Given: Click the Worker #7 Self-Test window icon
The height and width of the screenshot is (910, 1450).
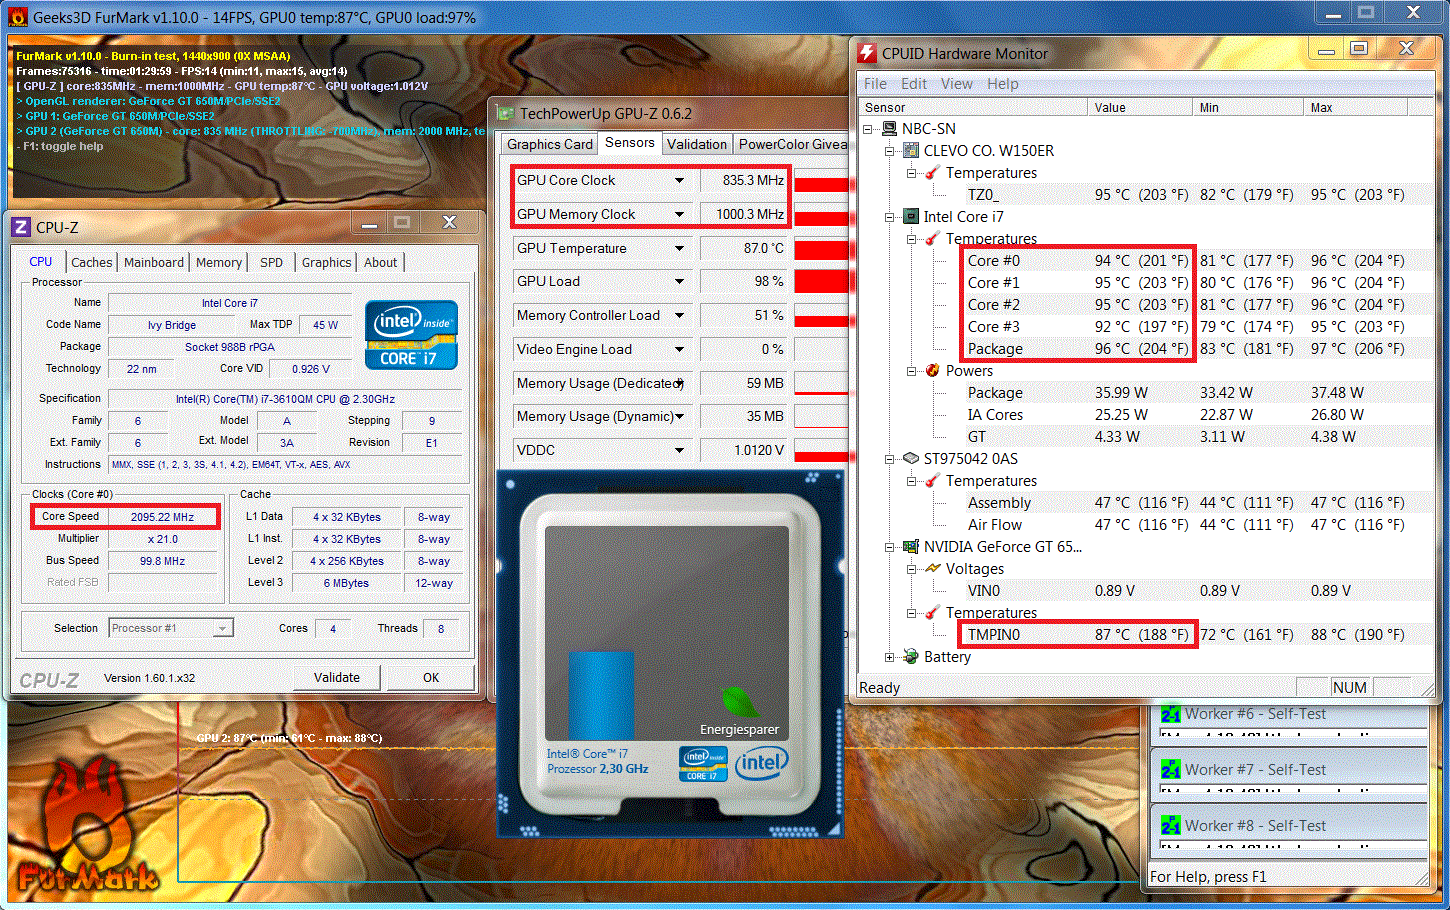Looking at the screenshot, I should (x=1171, y=770).
